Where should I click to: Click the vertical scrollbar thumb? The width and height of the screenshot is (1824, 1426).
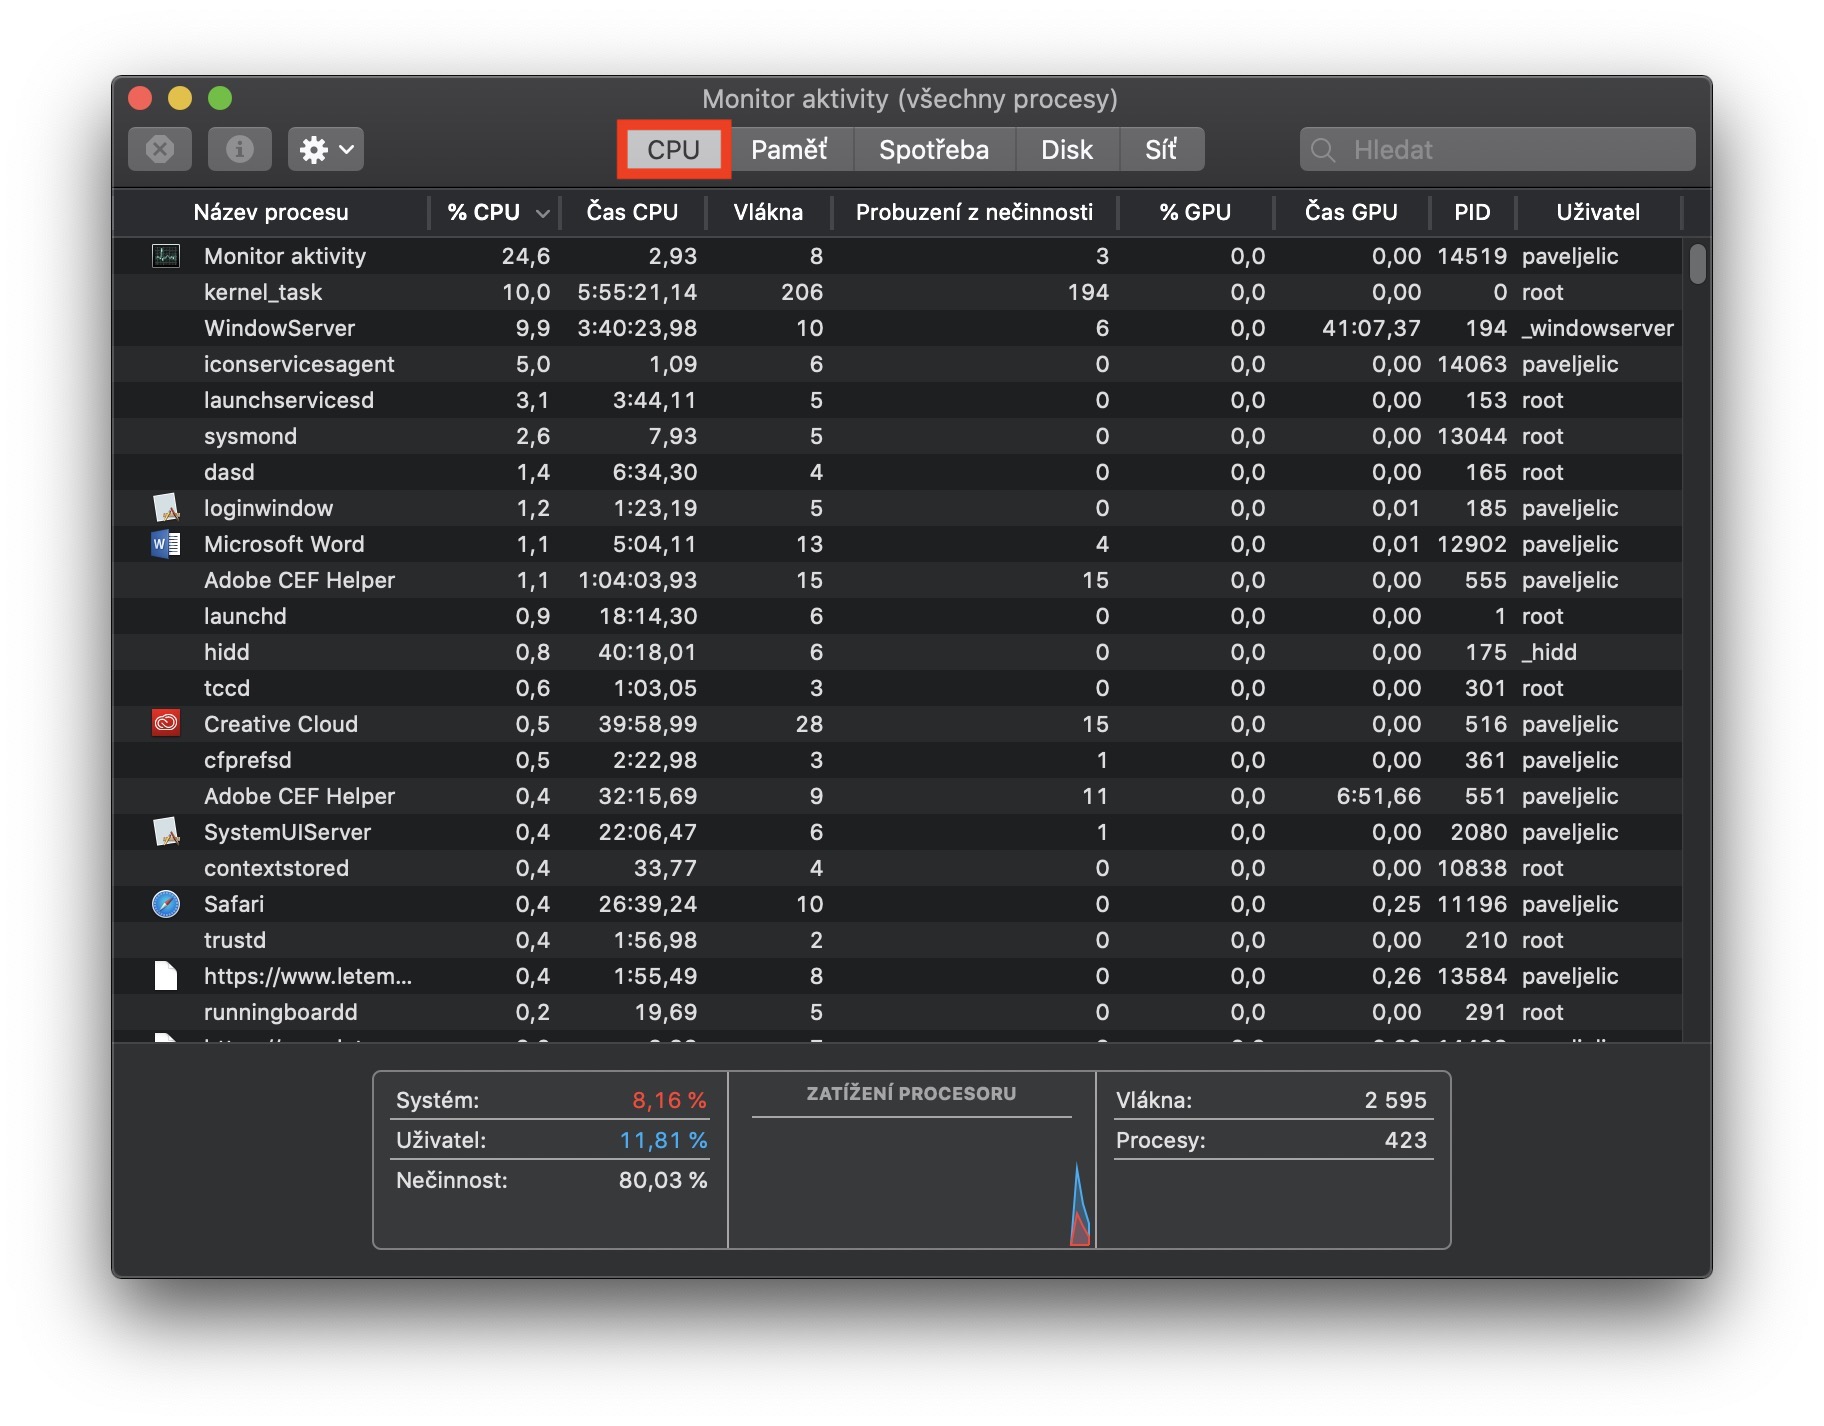point(1697,265)
